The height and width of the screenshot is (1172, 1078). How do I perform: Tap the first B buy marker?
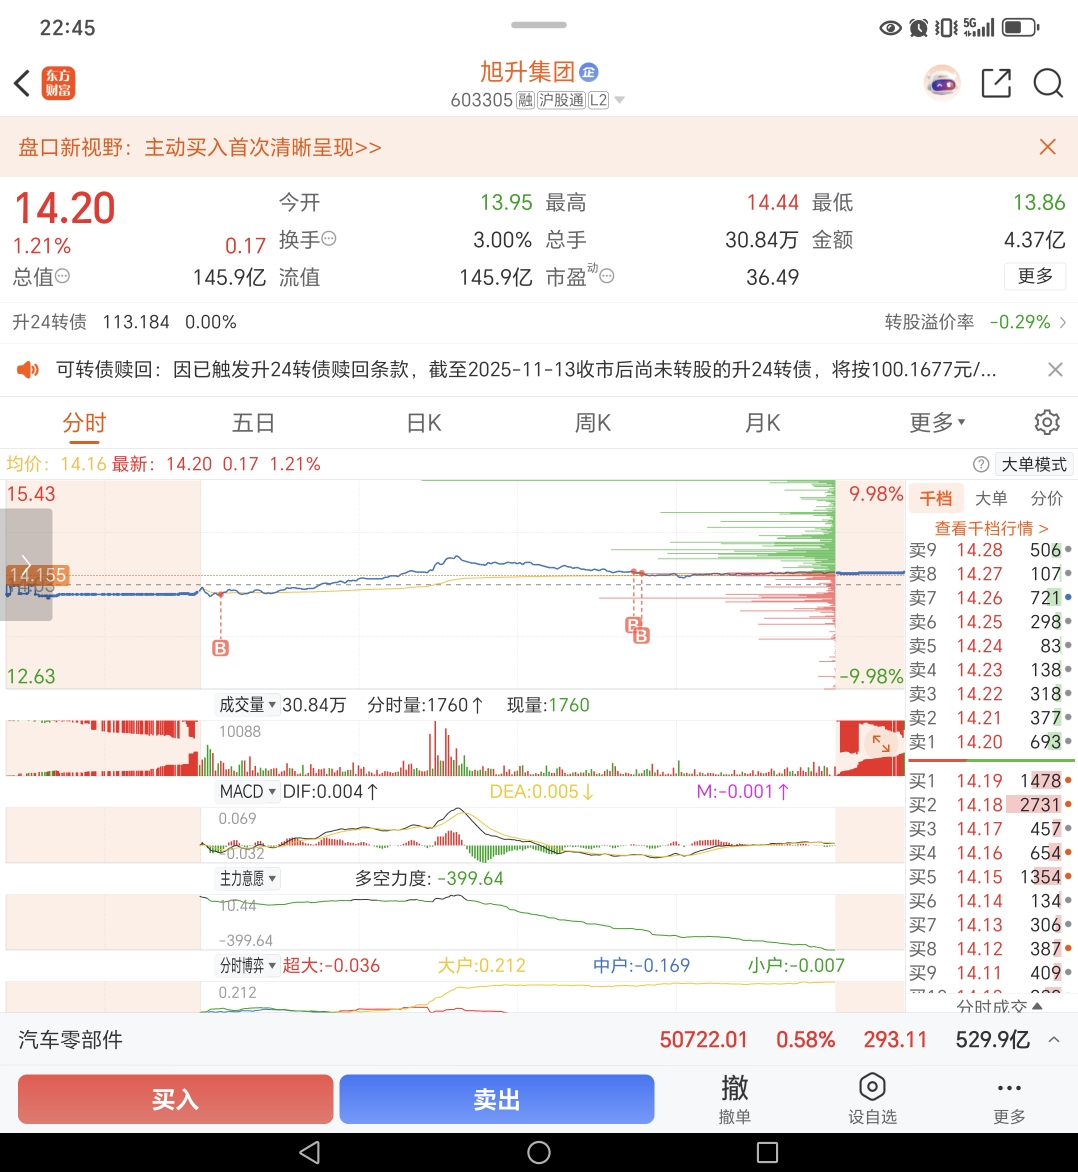tap(221, 648)
